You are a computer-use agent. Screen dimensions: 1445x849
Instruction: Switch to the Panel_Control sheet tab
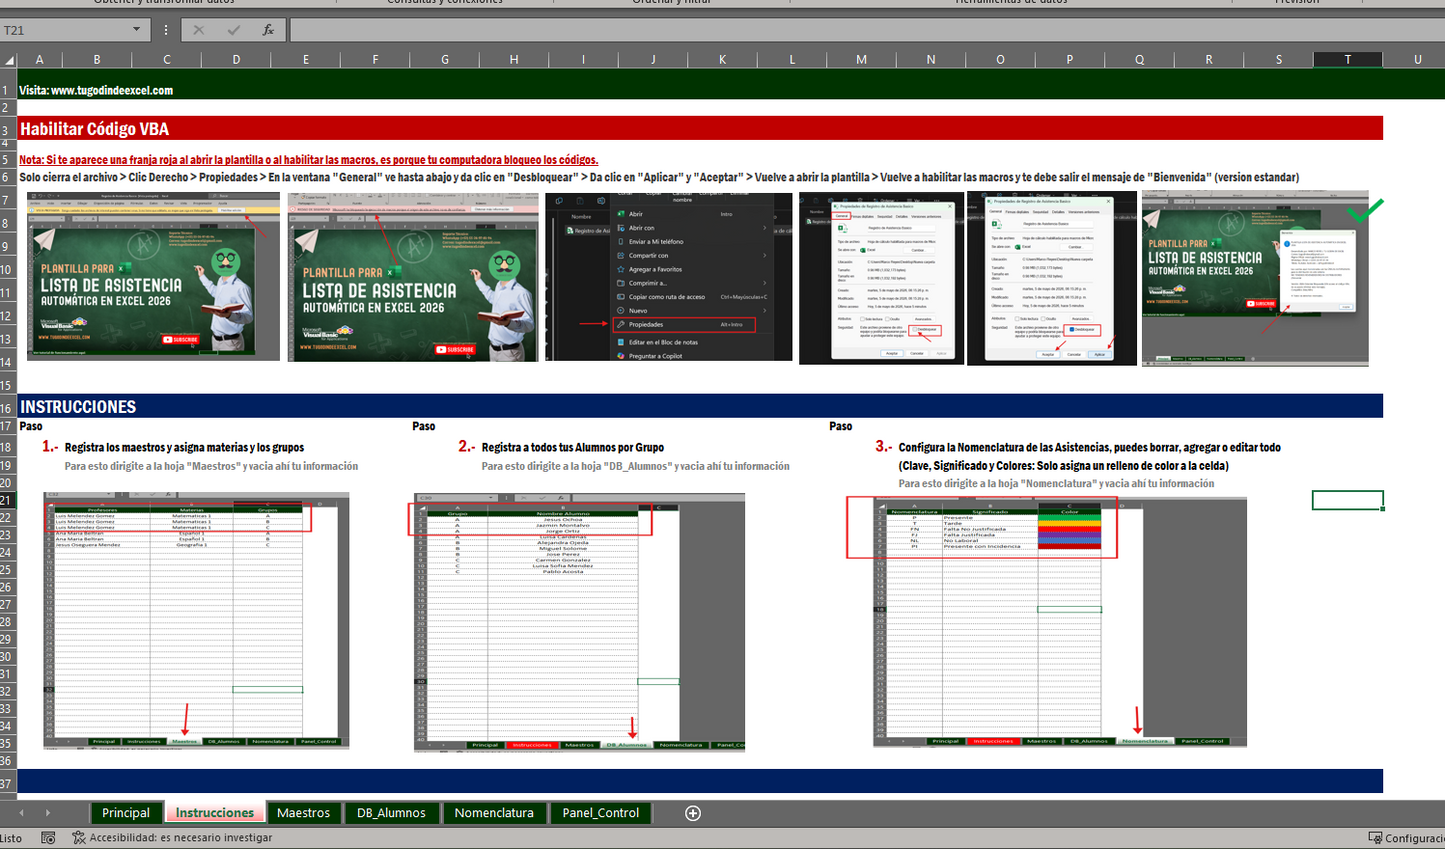point(600,813)
